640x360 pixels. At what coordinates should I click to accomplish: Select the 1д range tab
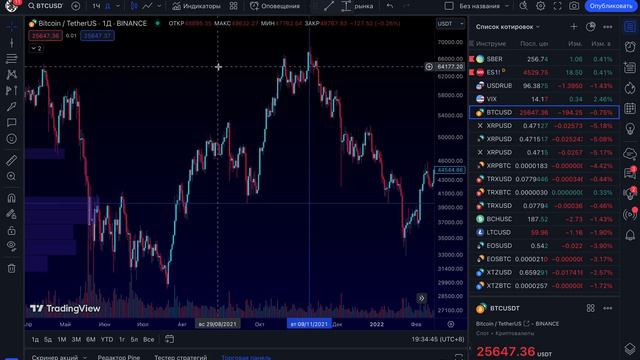click(36, 340)
